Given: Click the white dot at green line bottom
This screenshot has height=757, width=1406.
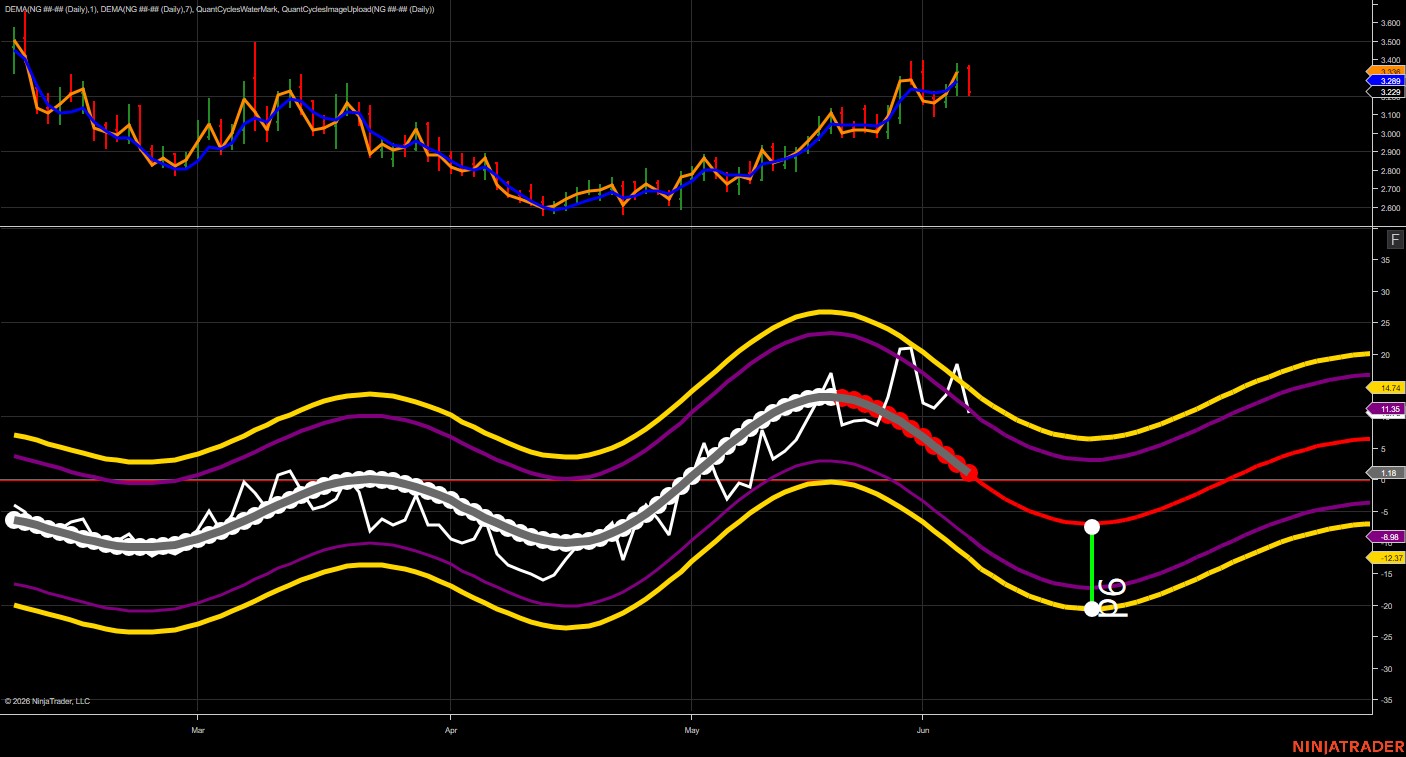Looking at the screenshot, I should coord(1092,608).
